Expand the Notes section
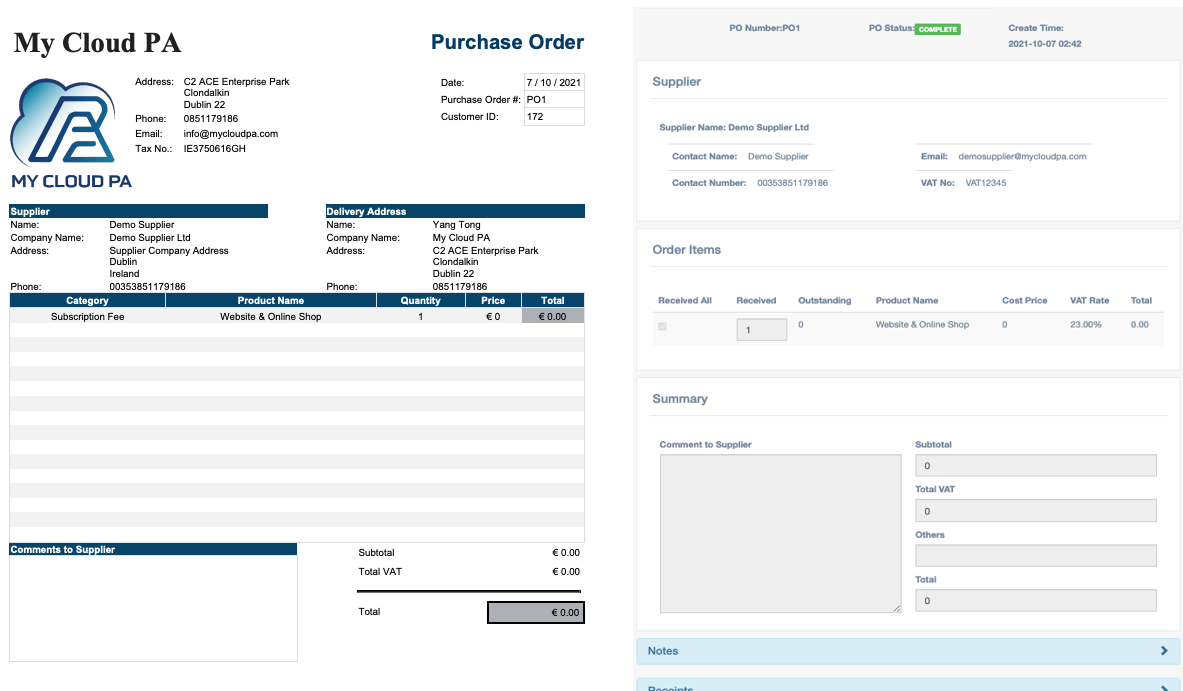 908,651
